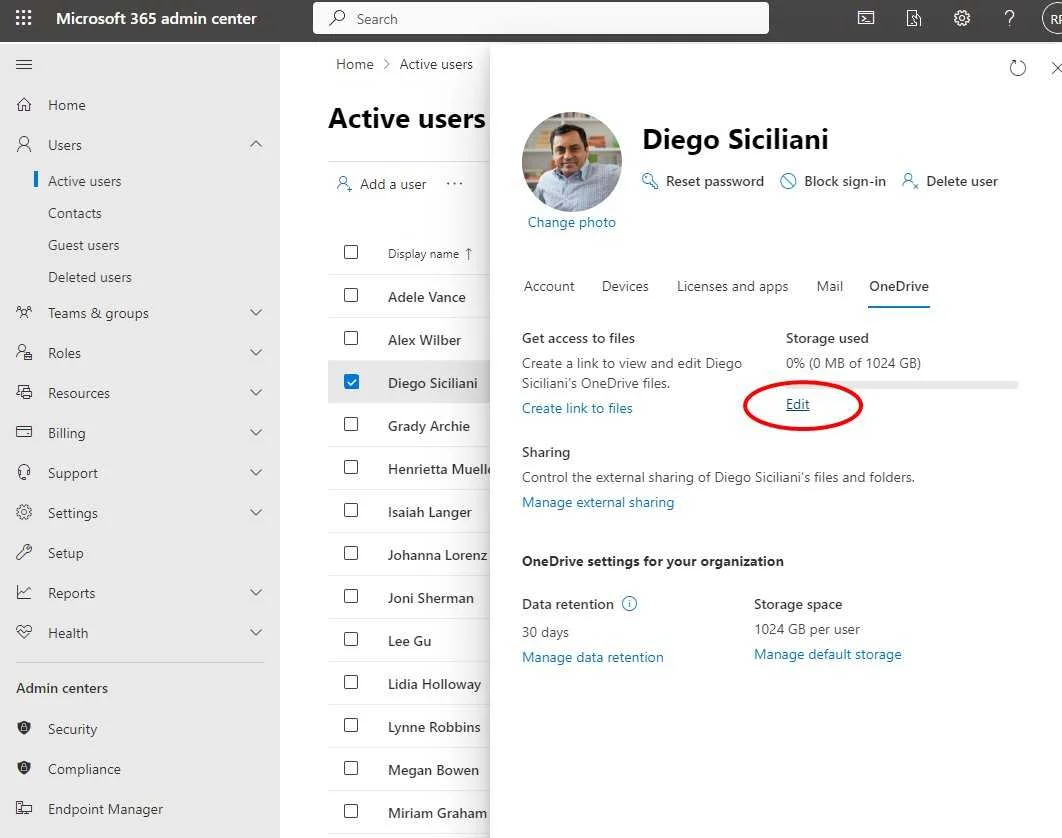Switch to the Mail tab
This screenshot has width=1062, height=838.
tap(829, 287)
